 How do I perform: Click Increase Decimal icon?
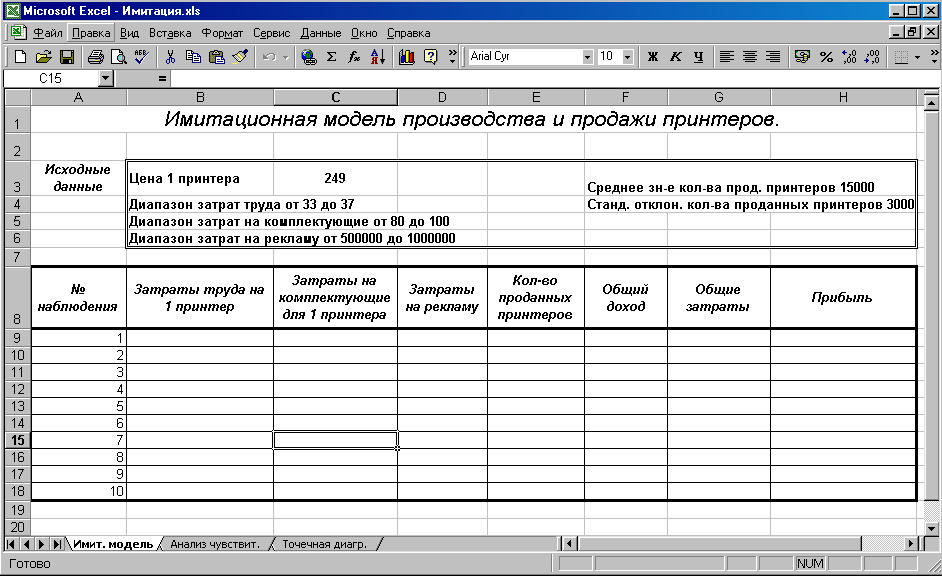(849, 57)
